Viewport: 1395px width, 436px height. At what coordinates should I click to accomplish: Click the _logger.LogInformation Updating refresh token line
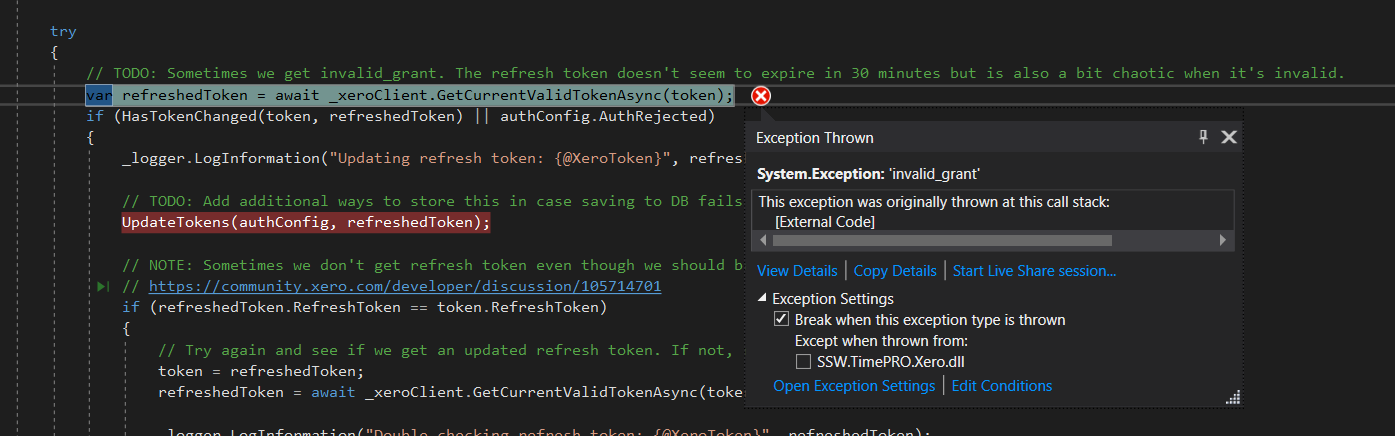point(436,159)
